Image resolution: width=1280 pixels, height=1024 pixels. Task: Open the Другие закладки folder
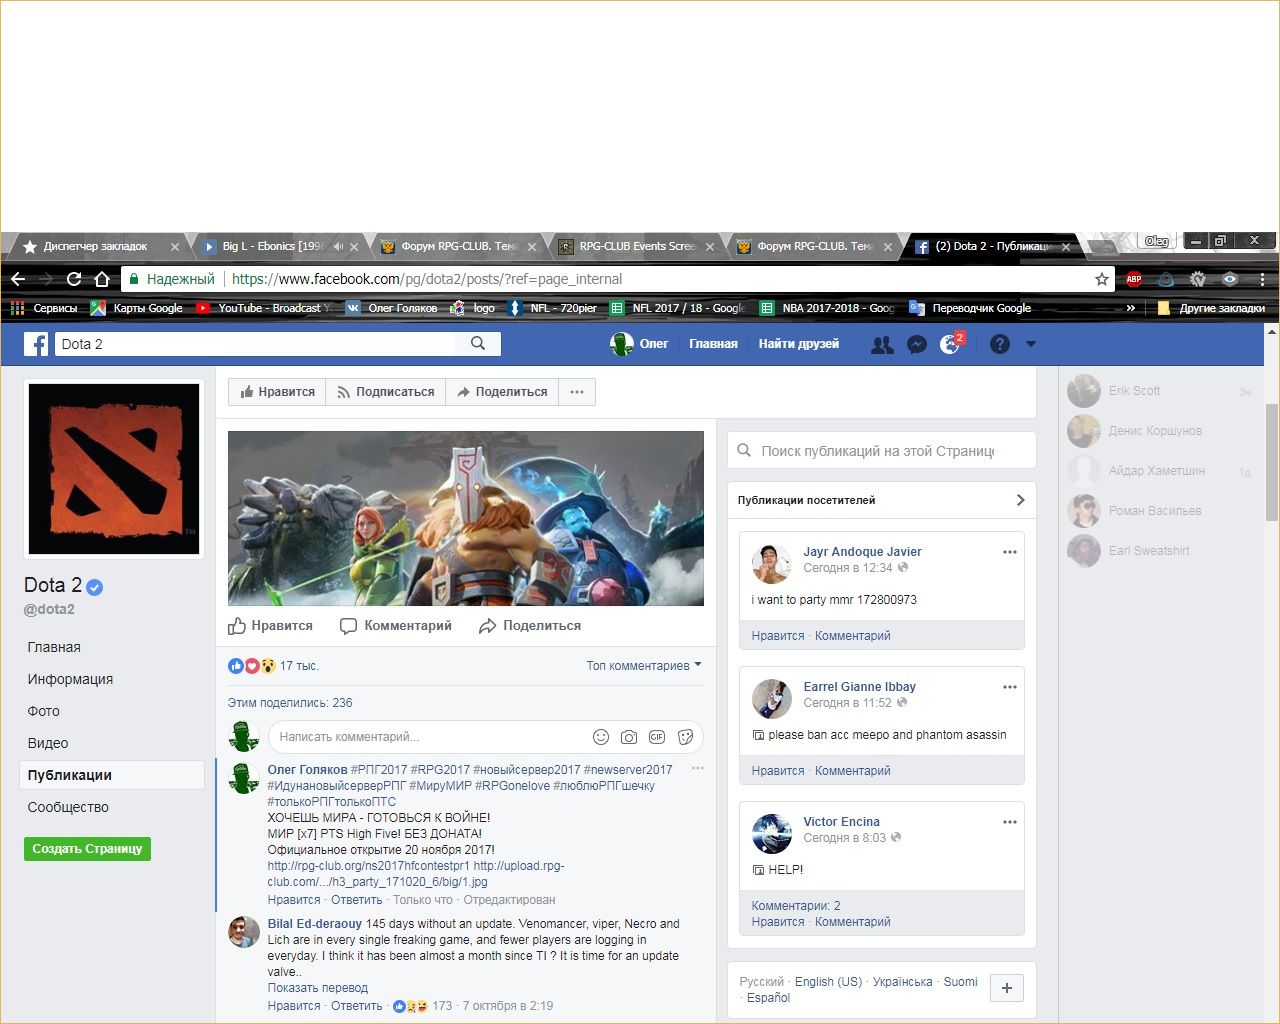coord(1211,308)
